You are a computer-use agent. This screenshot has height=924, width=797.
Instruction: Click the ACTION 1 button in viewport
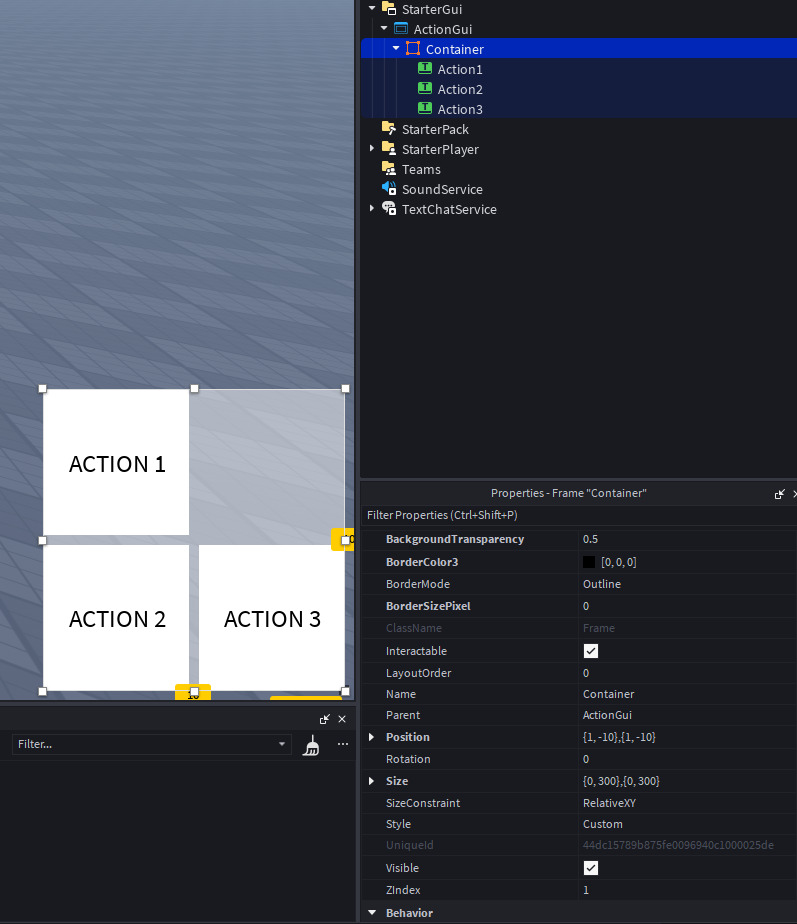coord(116,463)
